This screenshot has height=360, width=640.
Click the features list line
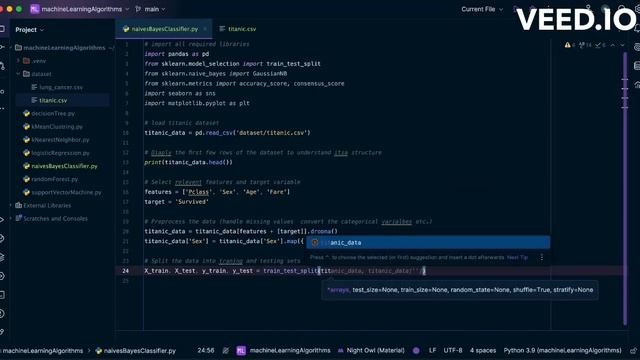tap(217, 192)
